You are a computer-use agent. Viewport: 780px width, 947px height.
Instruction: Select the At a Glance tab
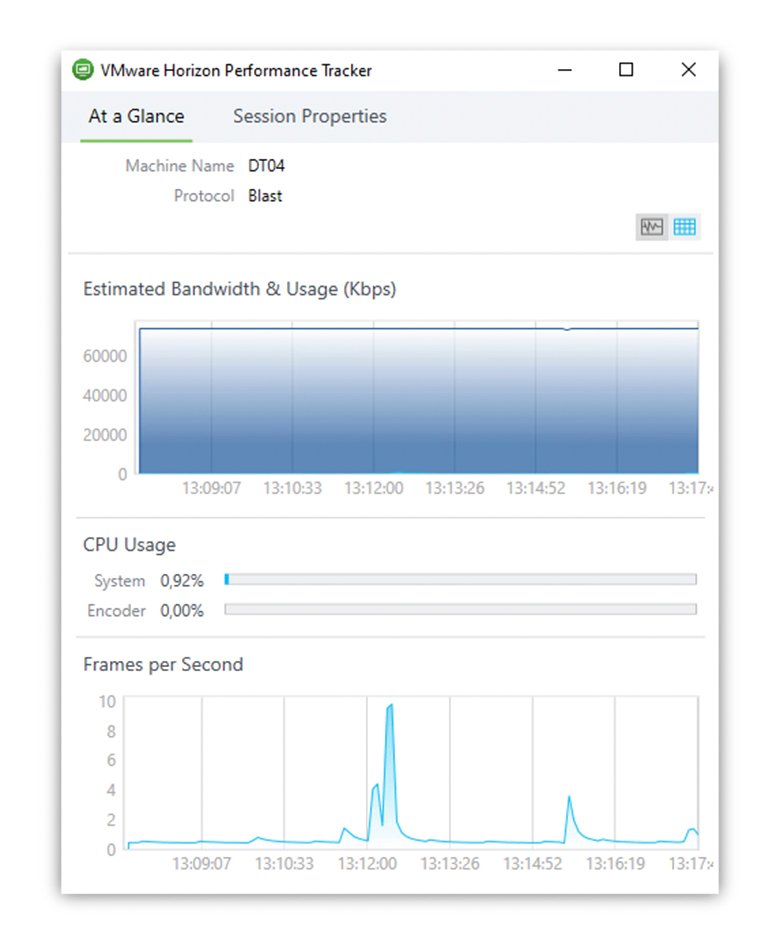135,116
